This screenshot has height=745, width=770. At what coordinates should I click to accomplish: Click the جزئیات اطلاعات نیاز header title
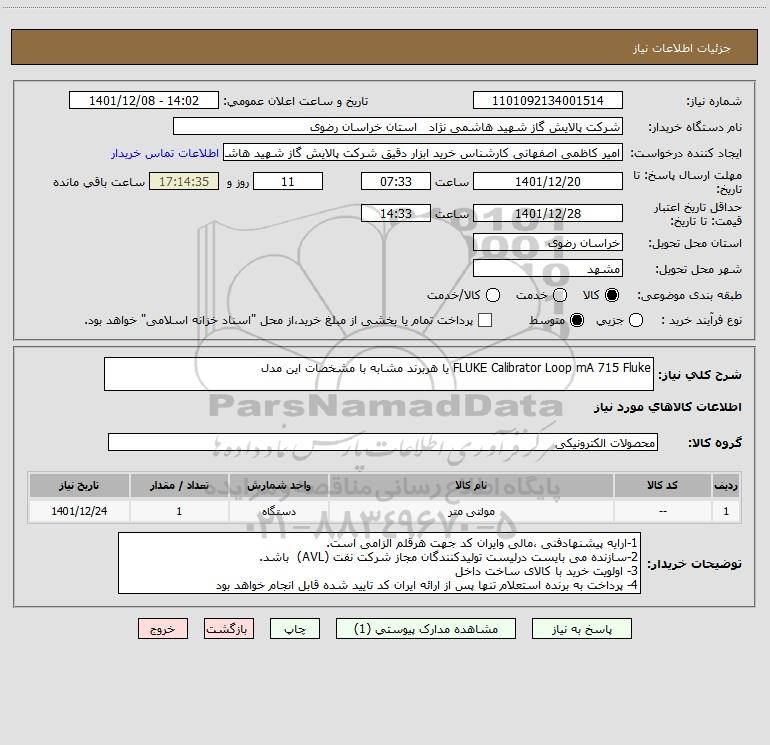(681, 48)
